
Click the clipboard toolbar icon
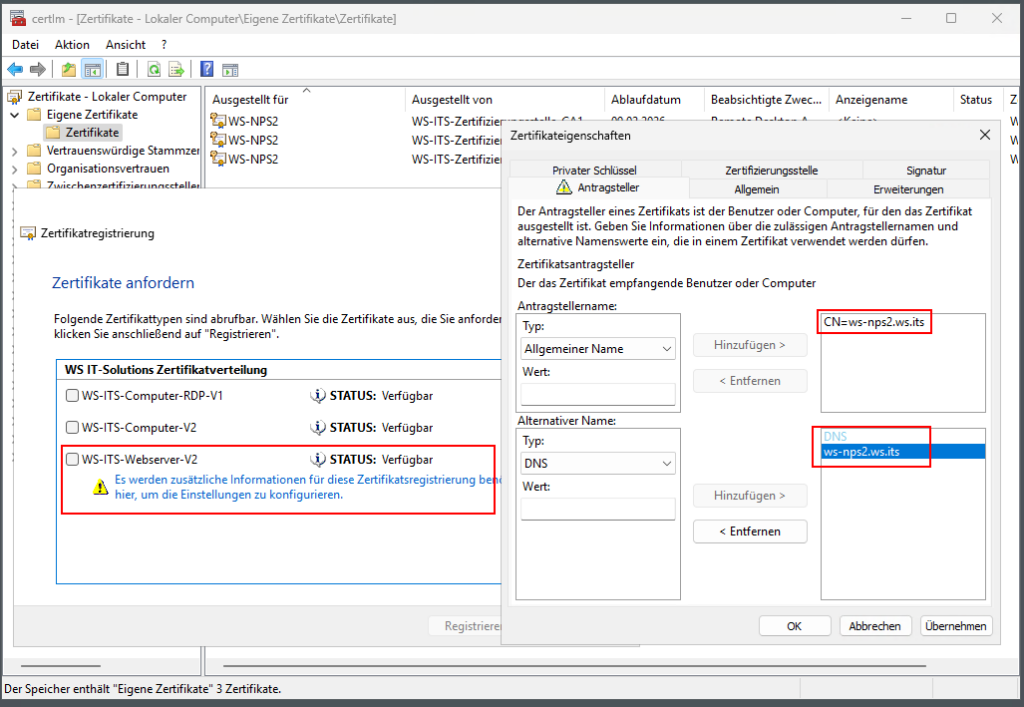click(x=122, y=69)
